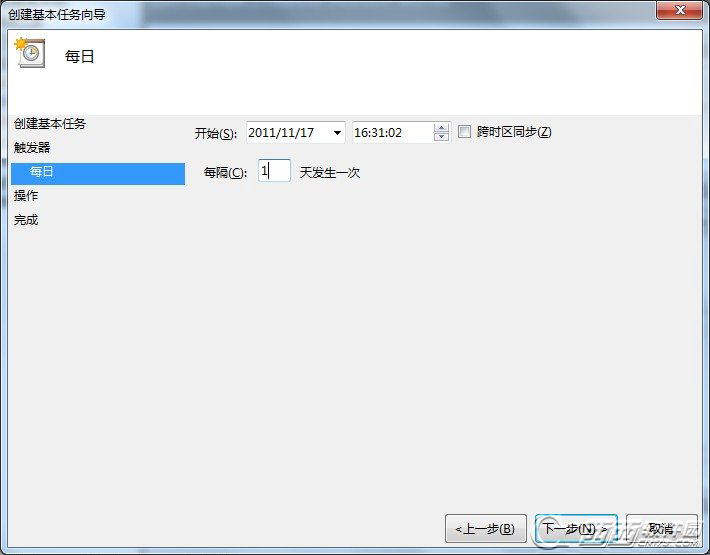710x555 pixels.
Task: Click the 取消 cancel button
Action: pos(662,528)
